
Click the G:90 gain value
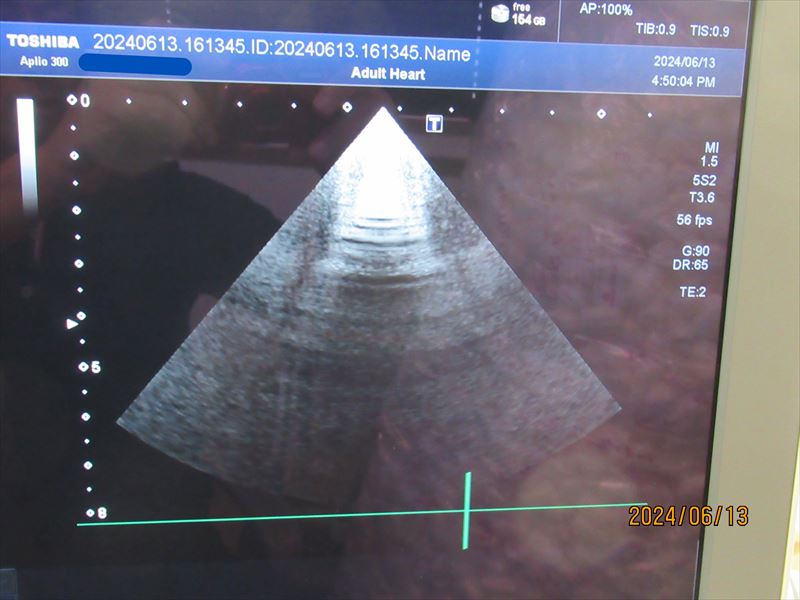click(x=695, y=251)
